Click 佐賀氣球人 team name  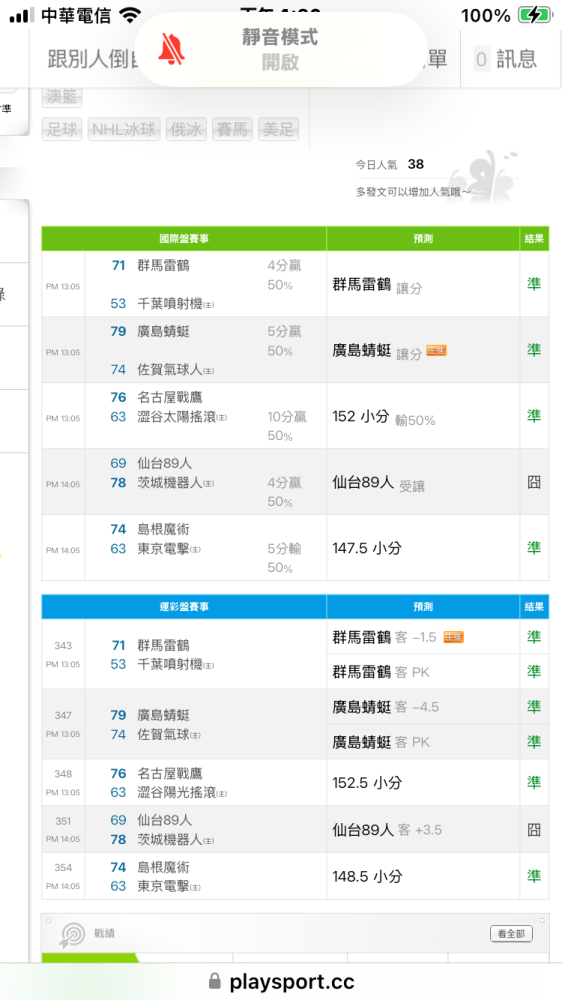coord(170,370)
